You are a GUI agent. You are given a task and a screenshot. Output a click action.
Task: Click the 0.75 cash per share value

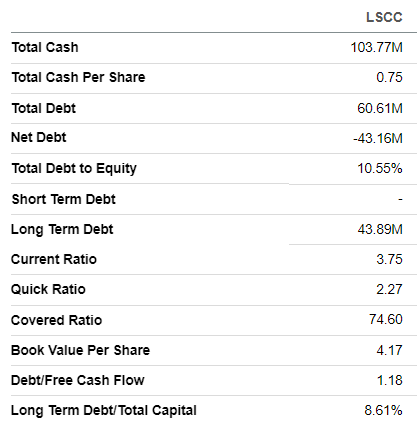pos(389,77)
